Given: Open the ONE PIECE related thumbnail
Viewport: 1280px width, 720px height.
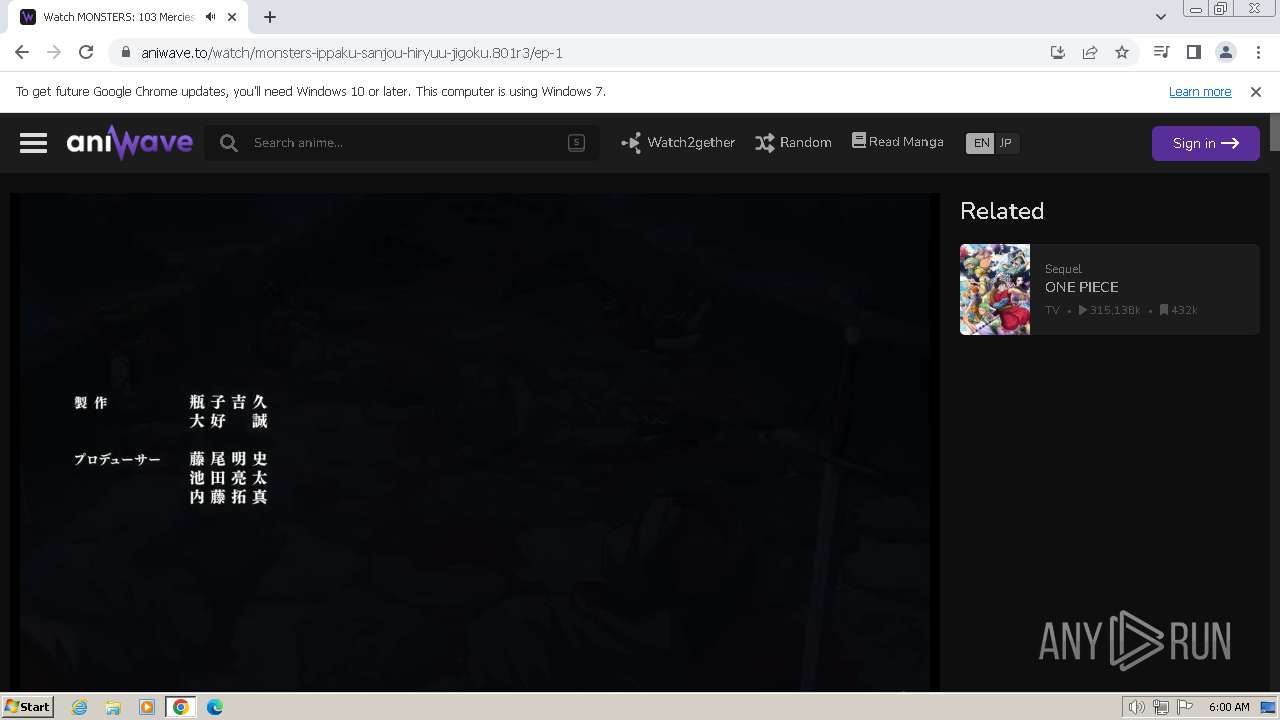Looking at the screenshot, I should click(995, 289).
